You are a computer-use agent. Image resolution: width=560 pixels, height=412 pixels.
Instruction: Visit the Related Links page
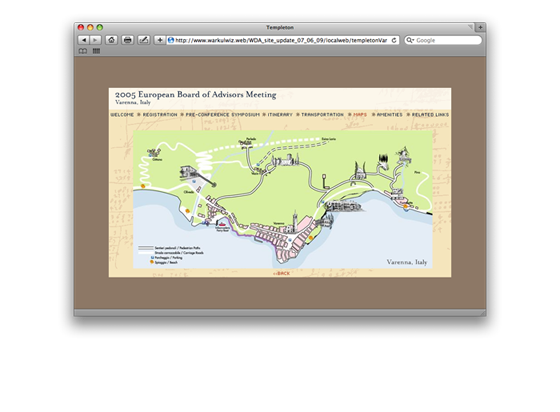tap(430, 115)
